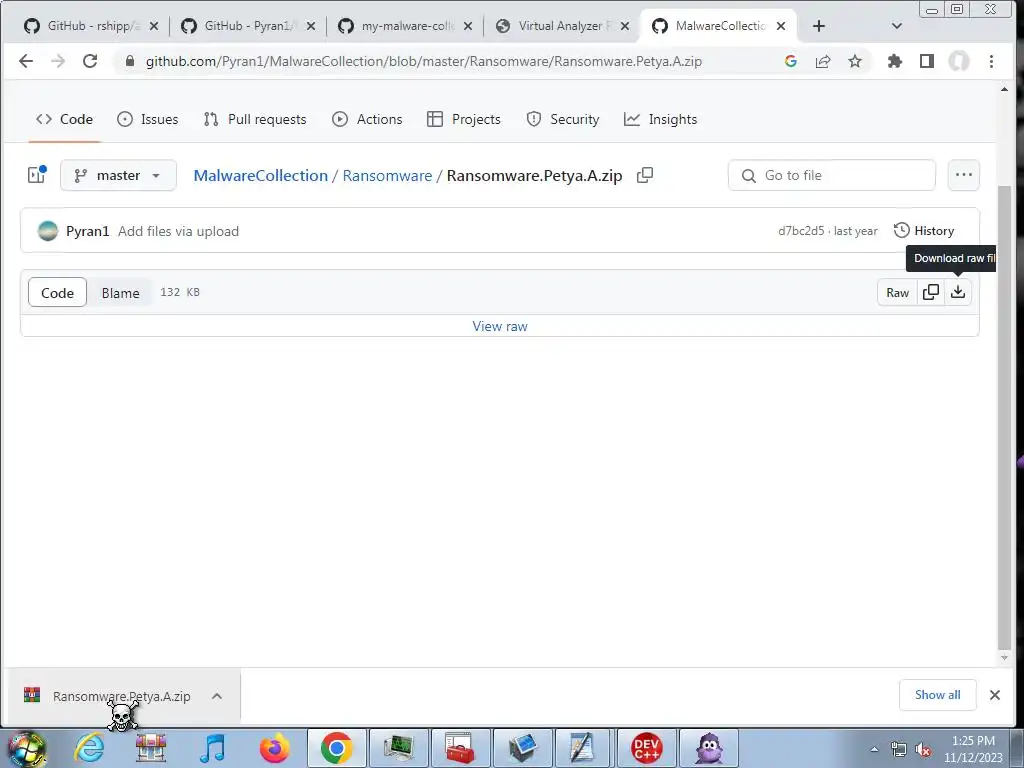Close the Virtual Analyzer tab
Viewport: 1024px width, 768px height.
click(x=625, y=26)
